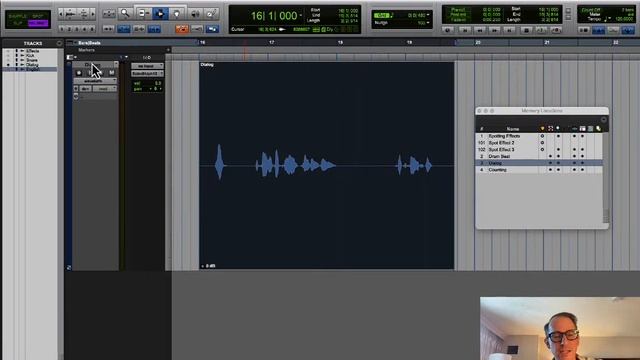Image resolution: width=640 pixels, height=360 pixels.
Task: Click the last column icon in Memory Locations header
Action: 598,129
